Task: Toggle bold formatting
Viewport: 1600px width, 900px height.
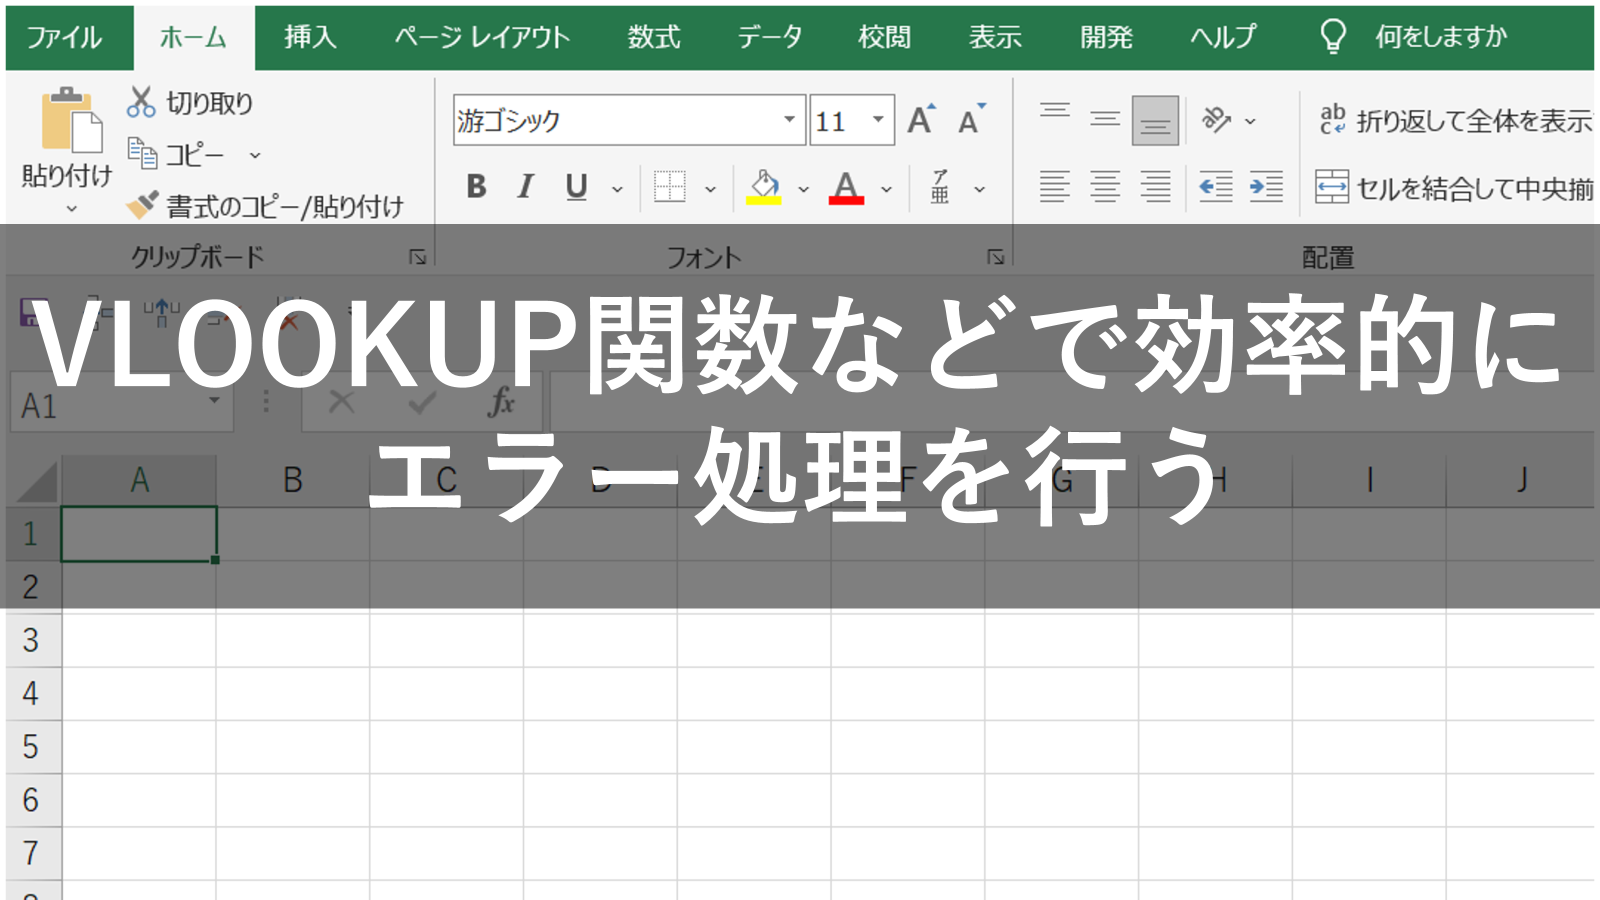Action: 476,186
